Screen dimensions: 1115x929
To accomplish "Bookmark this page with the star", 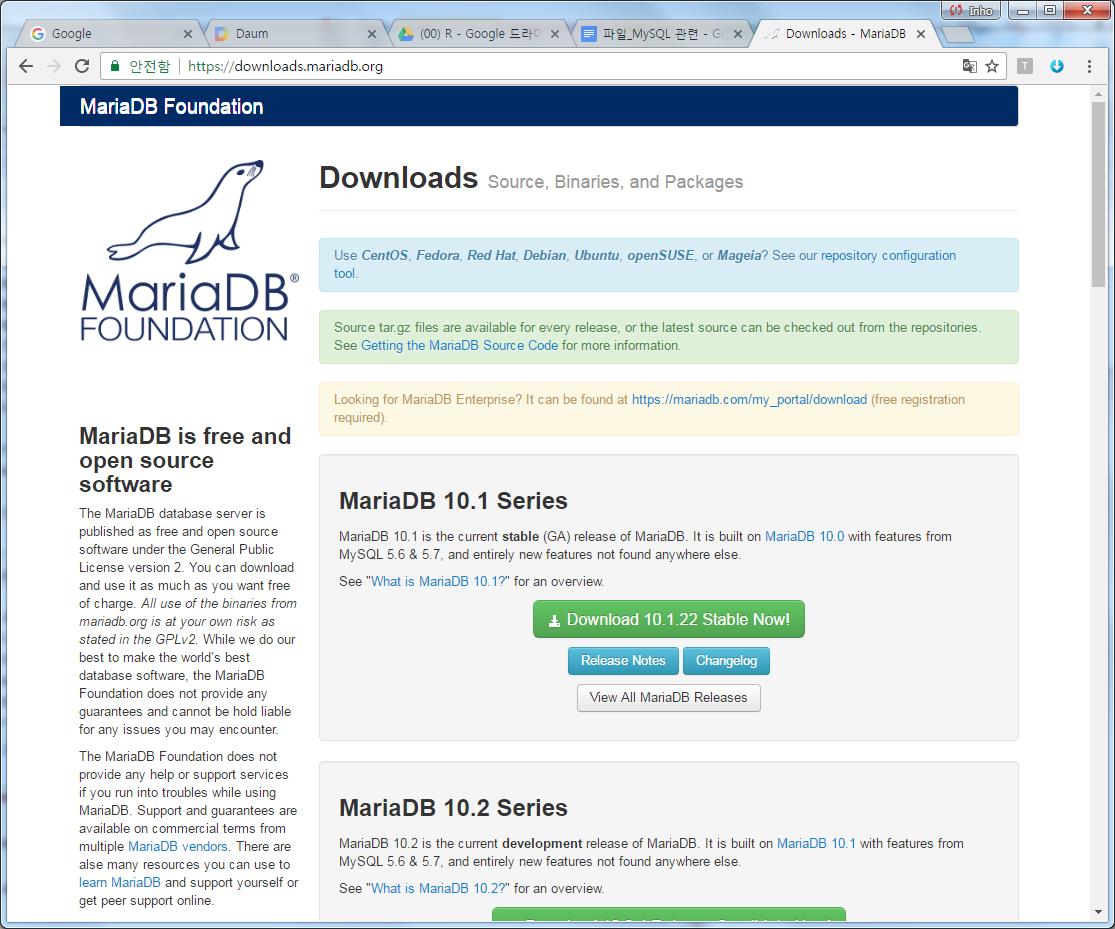I will pos(992,66).
